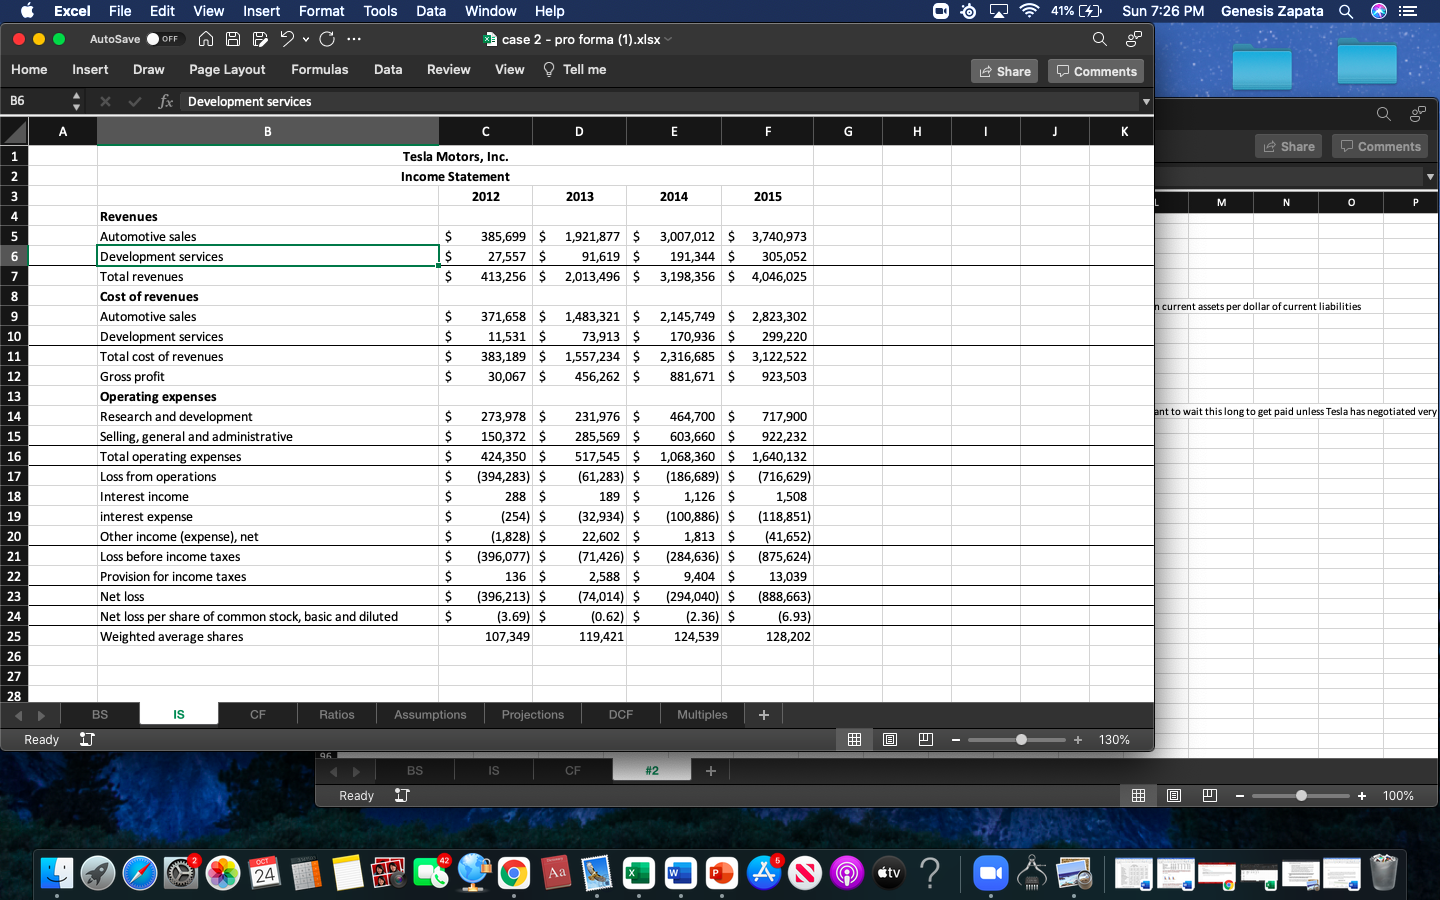The image size is (1440, 900).
Task: Expand the Undo history dropdown arrow
Action: coord(306,40)
